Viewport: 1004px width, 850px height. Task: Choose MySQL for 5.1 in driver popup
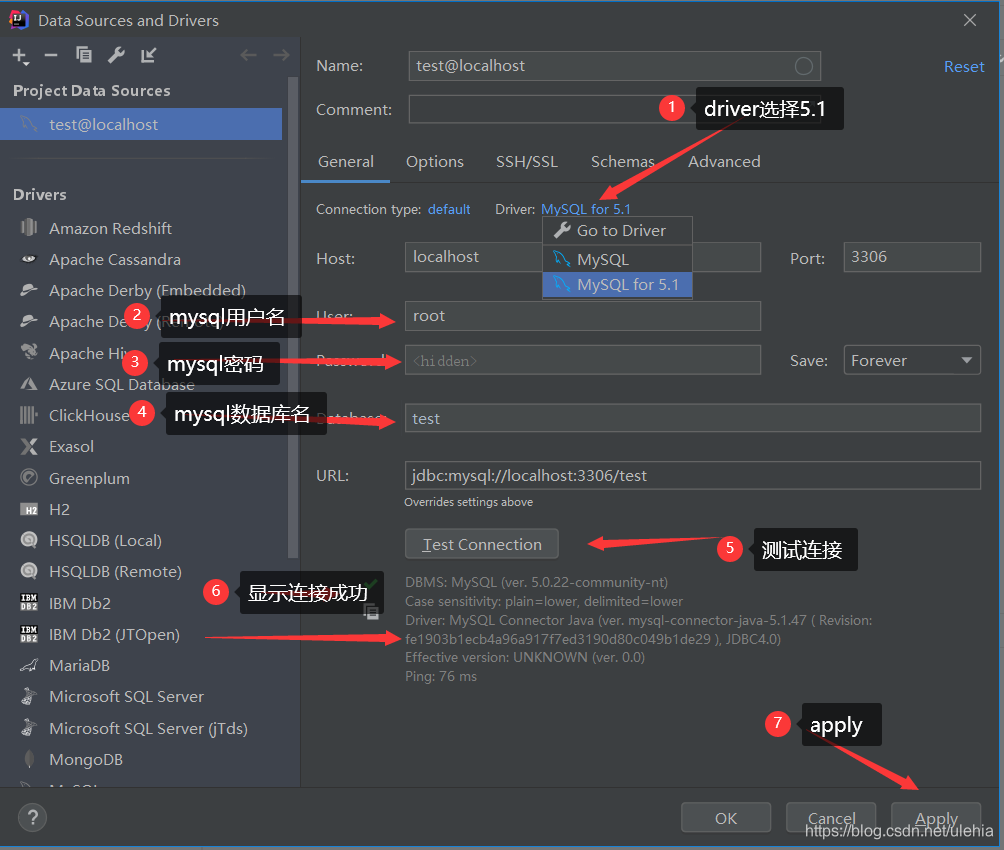pyautogui.click(x=617, y=284)
